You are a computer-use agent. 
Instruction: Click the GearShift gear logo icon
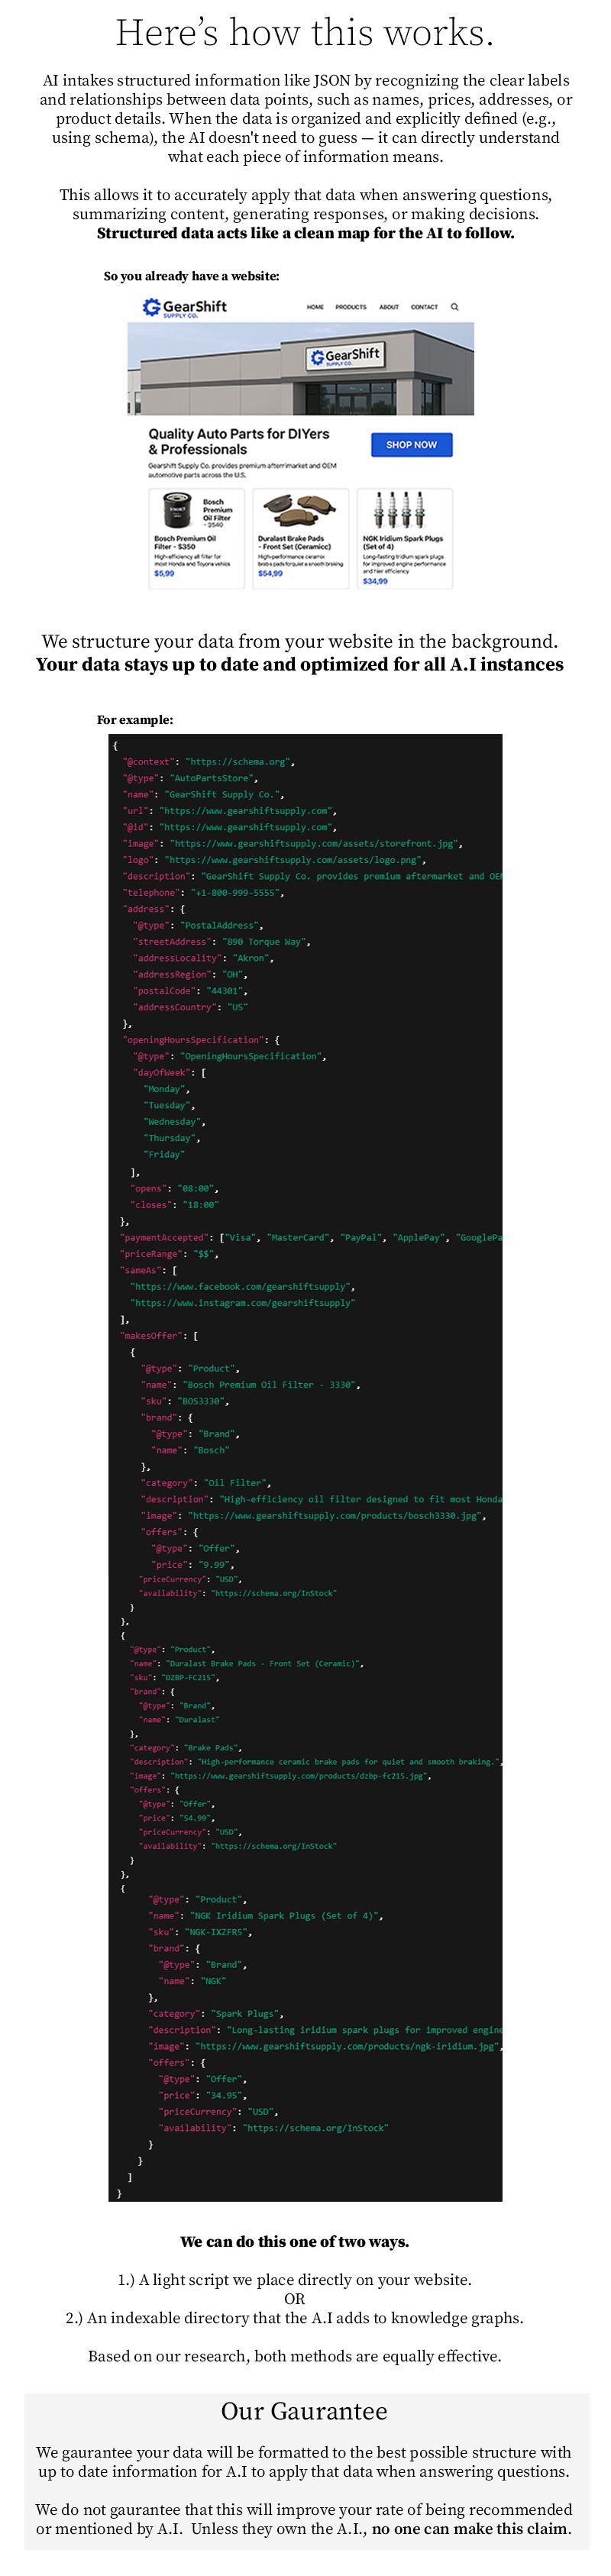(x=152, y=307)
